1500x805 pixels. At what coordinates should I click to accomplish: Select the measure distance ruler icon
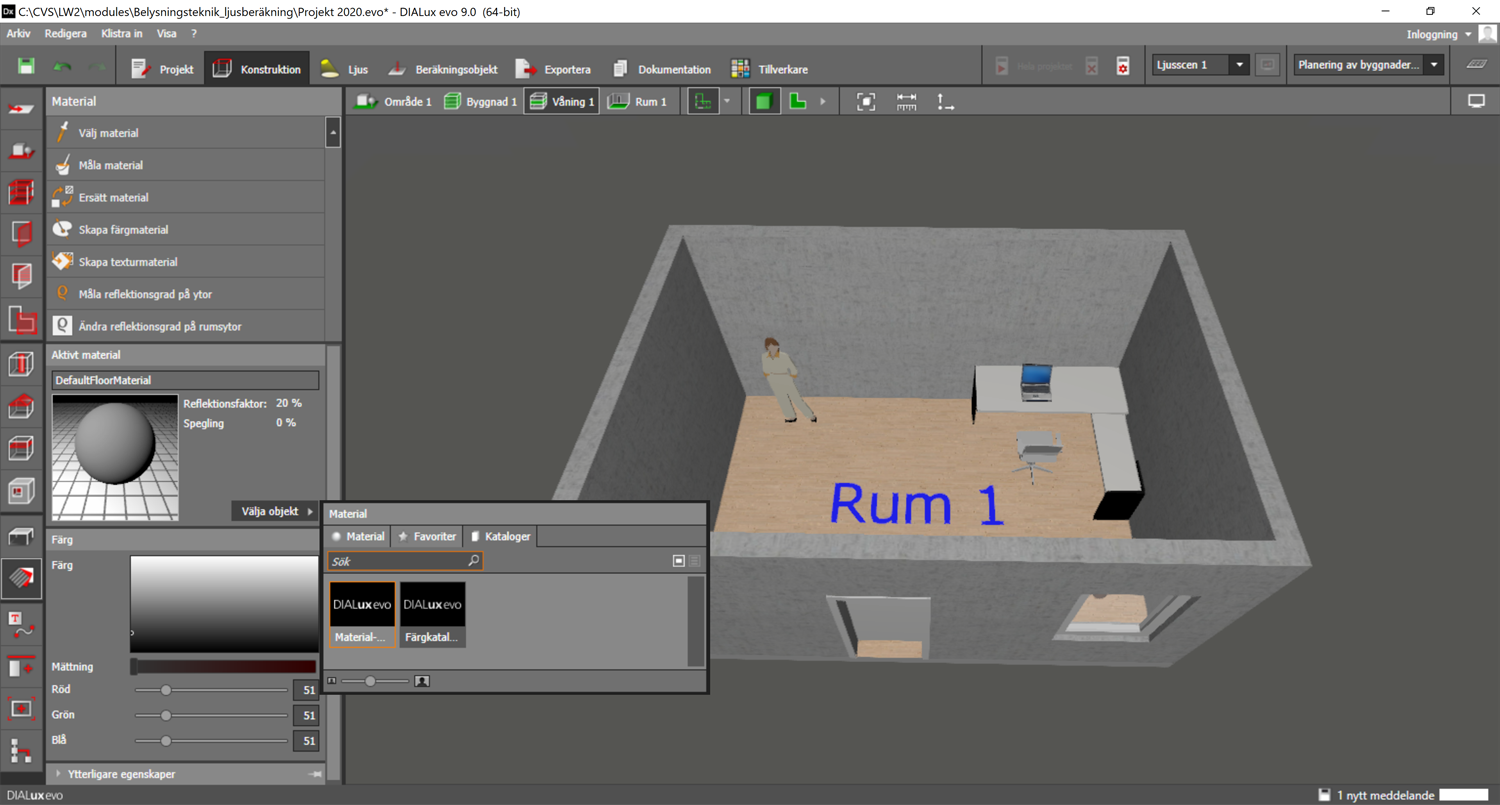906,101
